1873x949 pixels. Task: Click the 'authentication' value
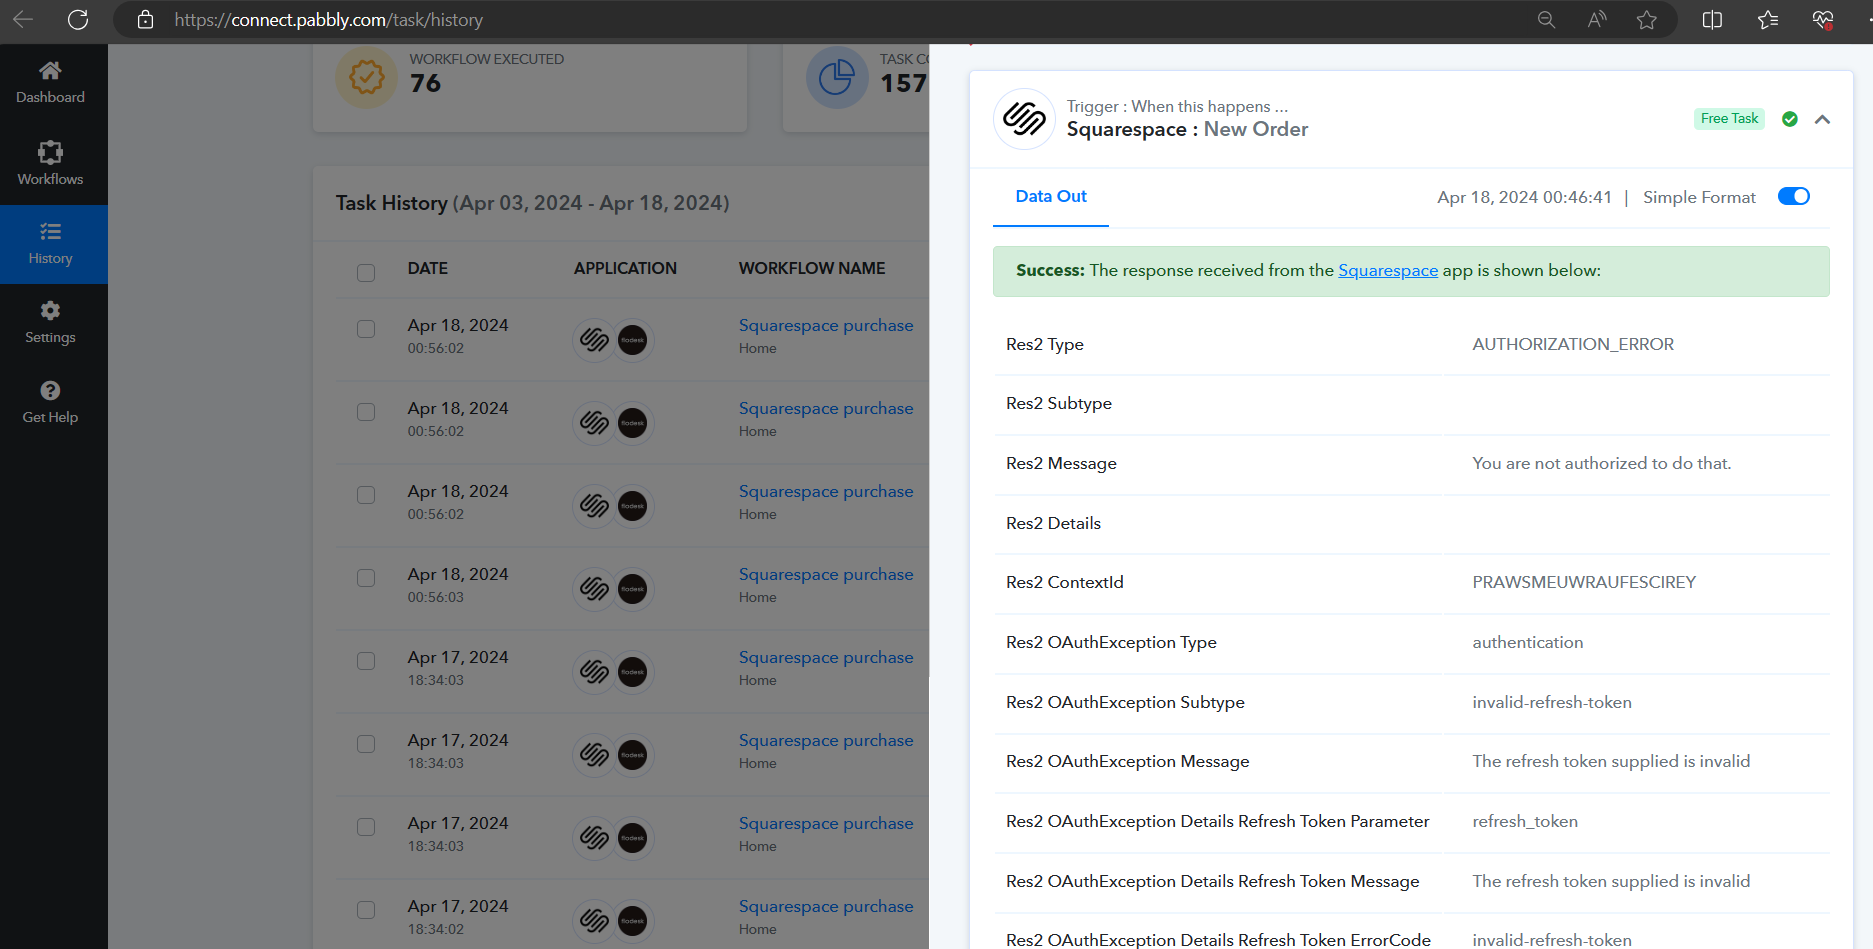click(1528, 643)
